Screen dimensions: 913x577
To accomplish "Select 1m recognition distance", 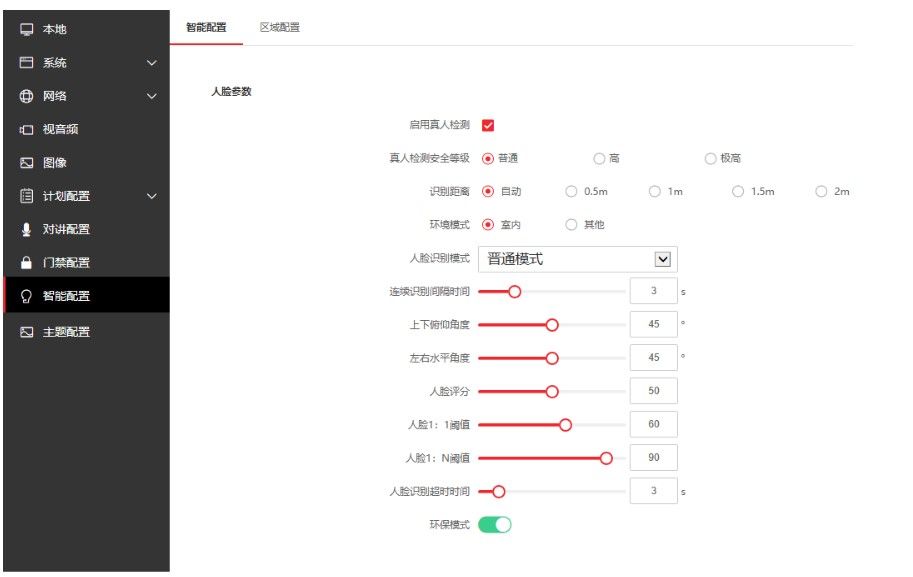I will [x=654, y=192].
